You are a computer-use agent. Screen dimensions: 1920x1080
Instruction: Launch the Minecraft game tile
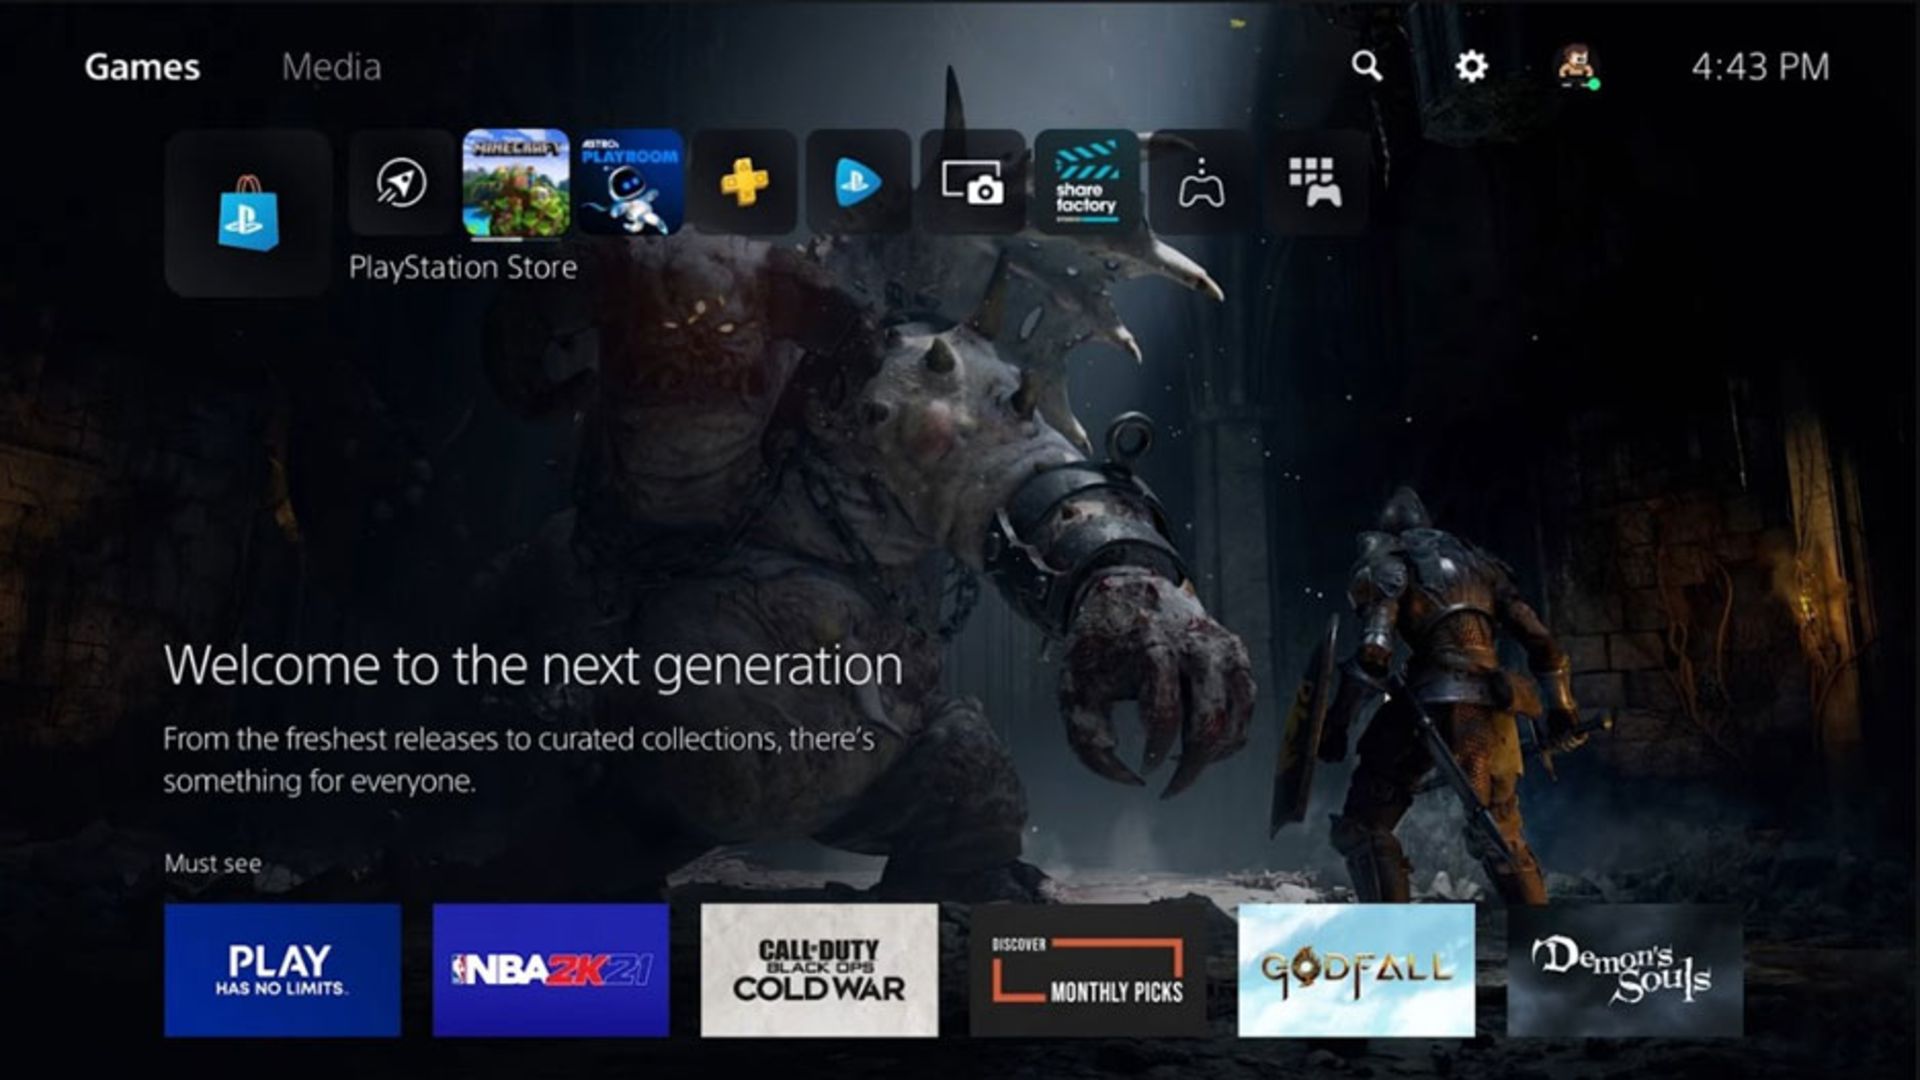tap(516, 182)
